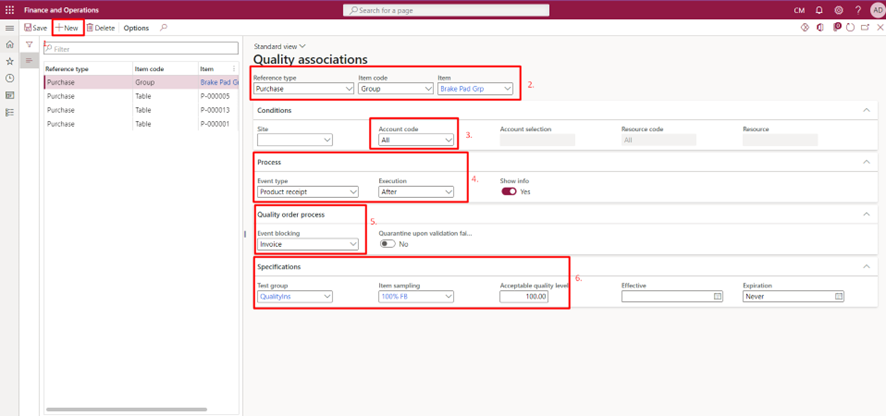This screenshot has height=416, width=886.
Task: Click the action pane search magnifier
Action: [163, 27]
